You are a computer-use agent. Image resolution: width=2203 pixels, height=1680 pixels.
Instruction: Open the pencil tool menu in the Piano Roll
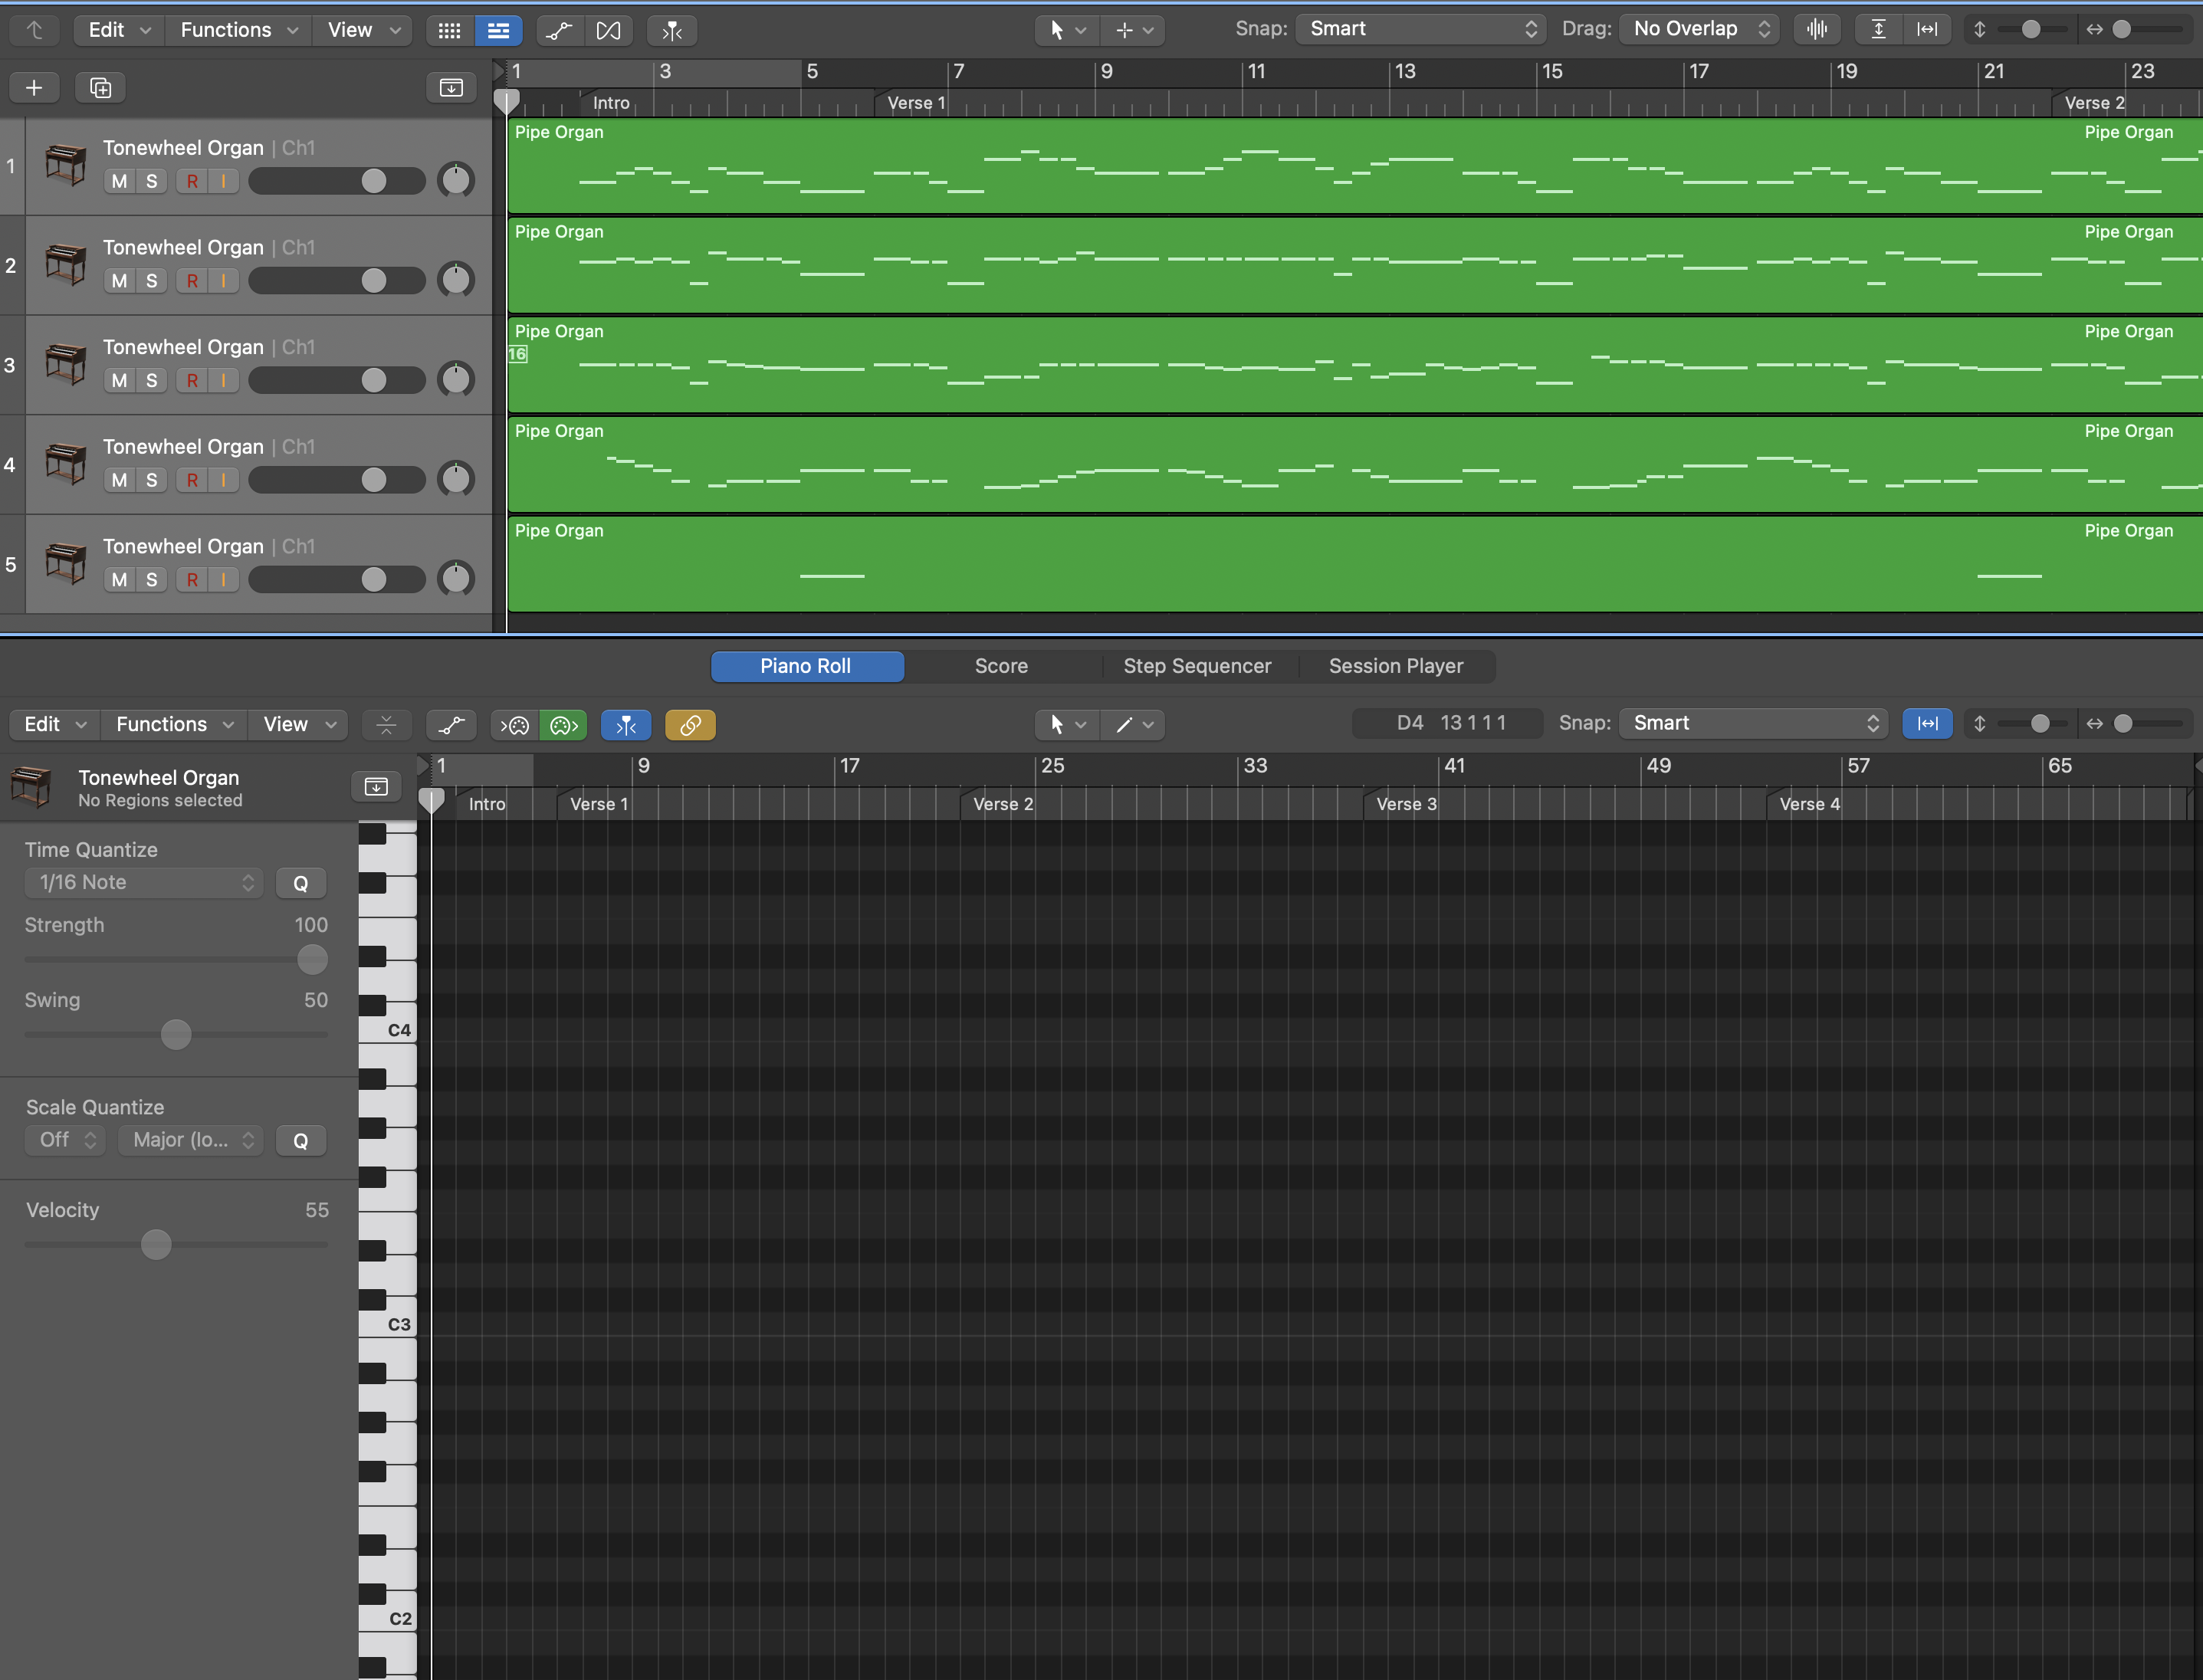(1134, 724)
